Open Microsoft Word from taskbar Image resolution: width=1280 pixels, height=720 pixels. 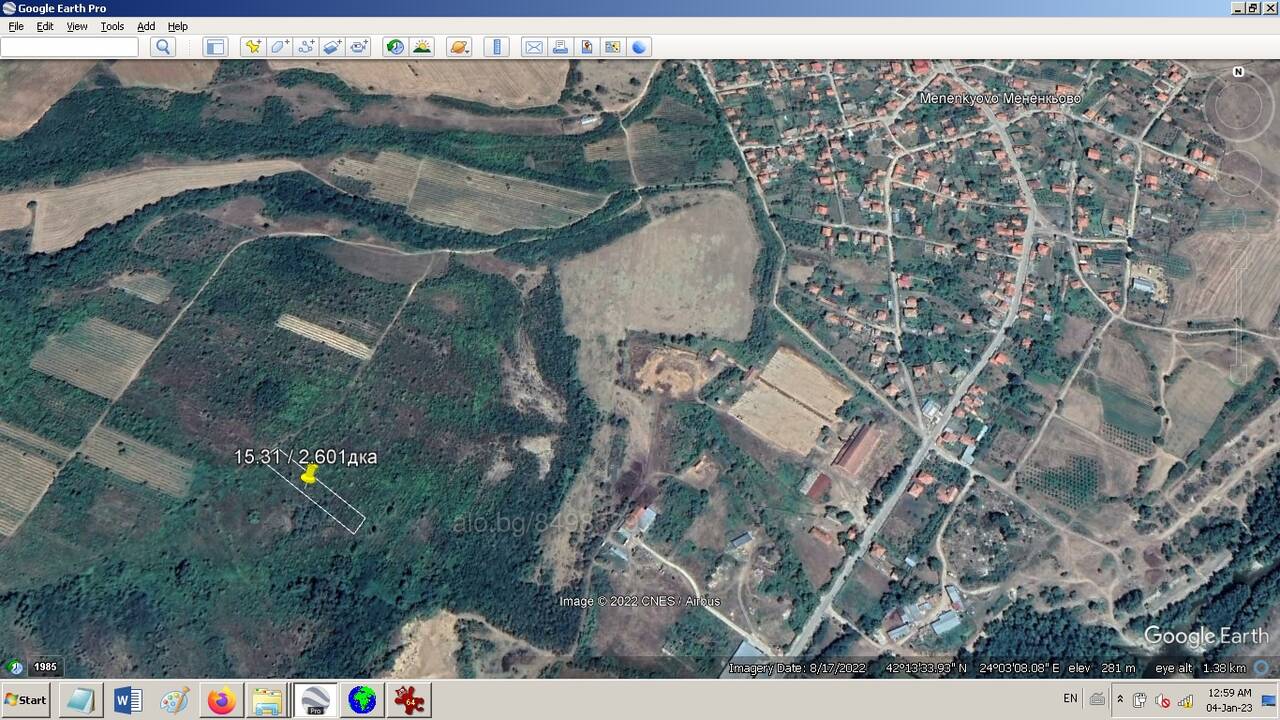coord(128,700)
